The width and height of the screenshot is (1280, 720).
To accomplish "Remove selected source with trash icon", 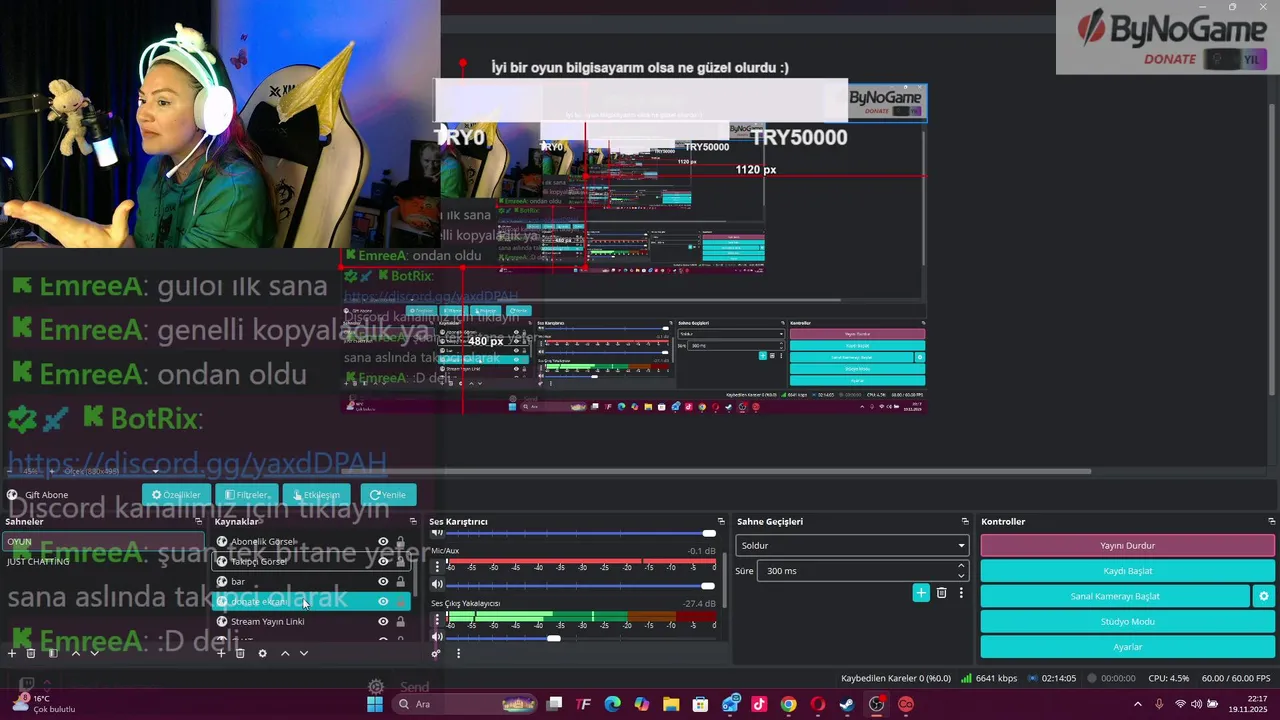I will click(x=240, y=653).
